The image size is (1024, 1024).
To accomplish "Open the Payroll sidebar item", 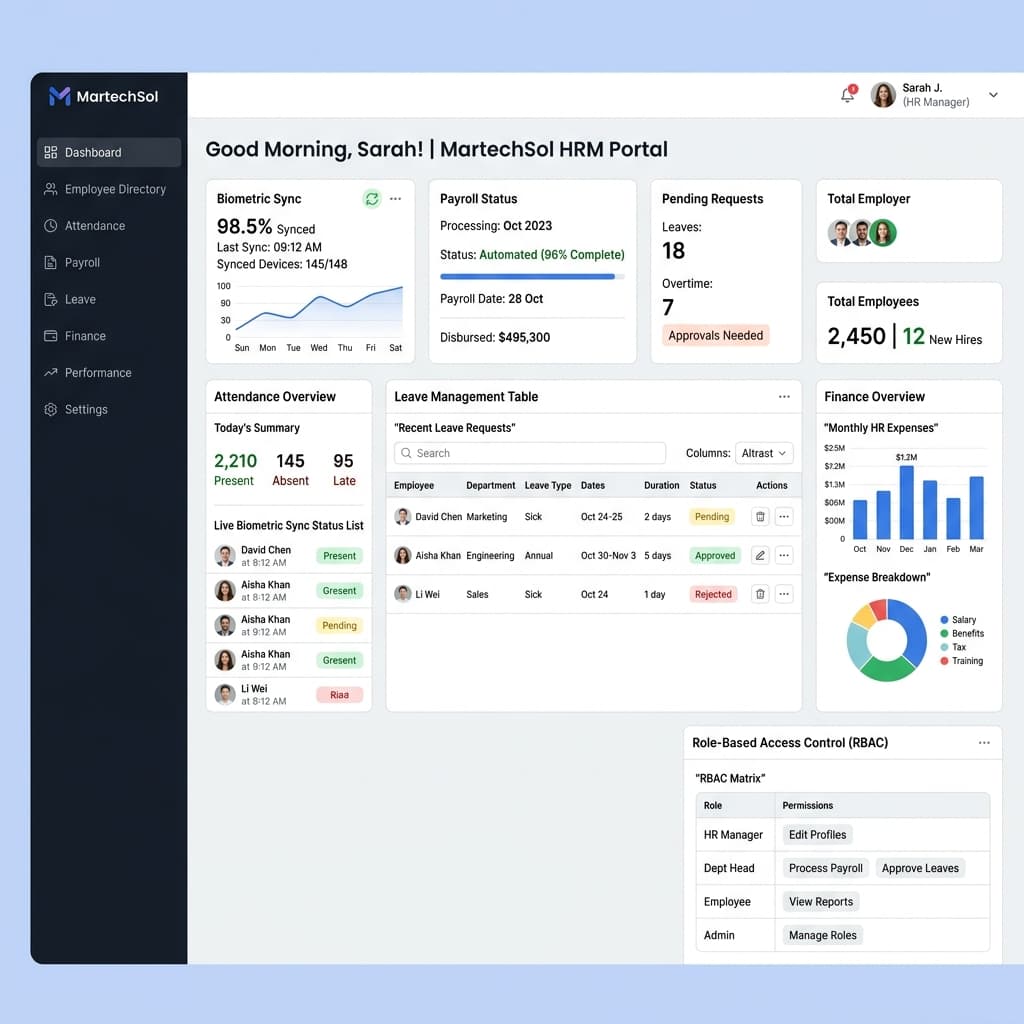I will 109,263.
